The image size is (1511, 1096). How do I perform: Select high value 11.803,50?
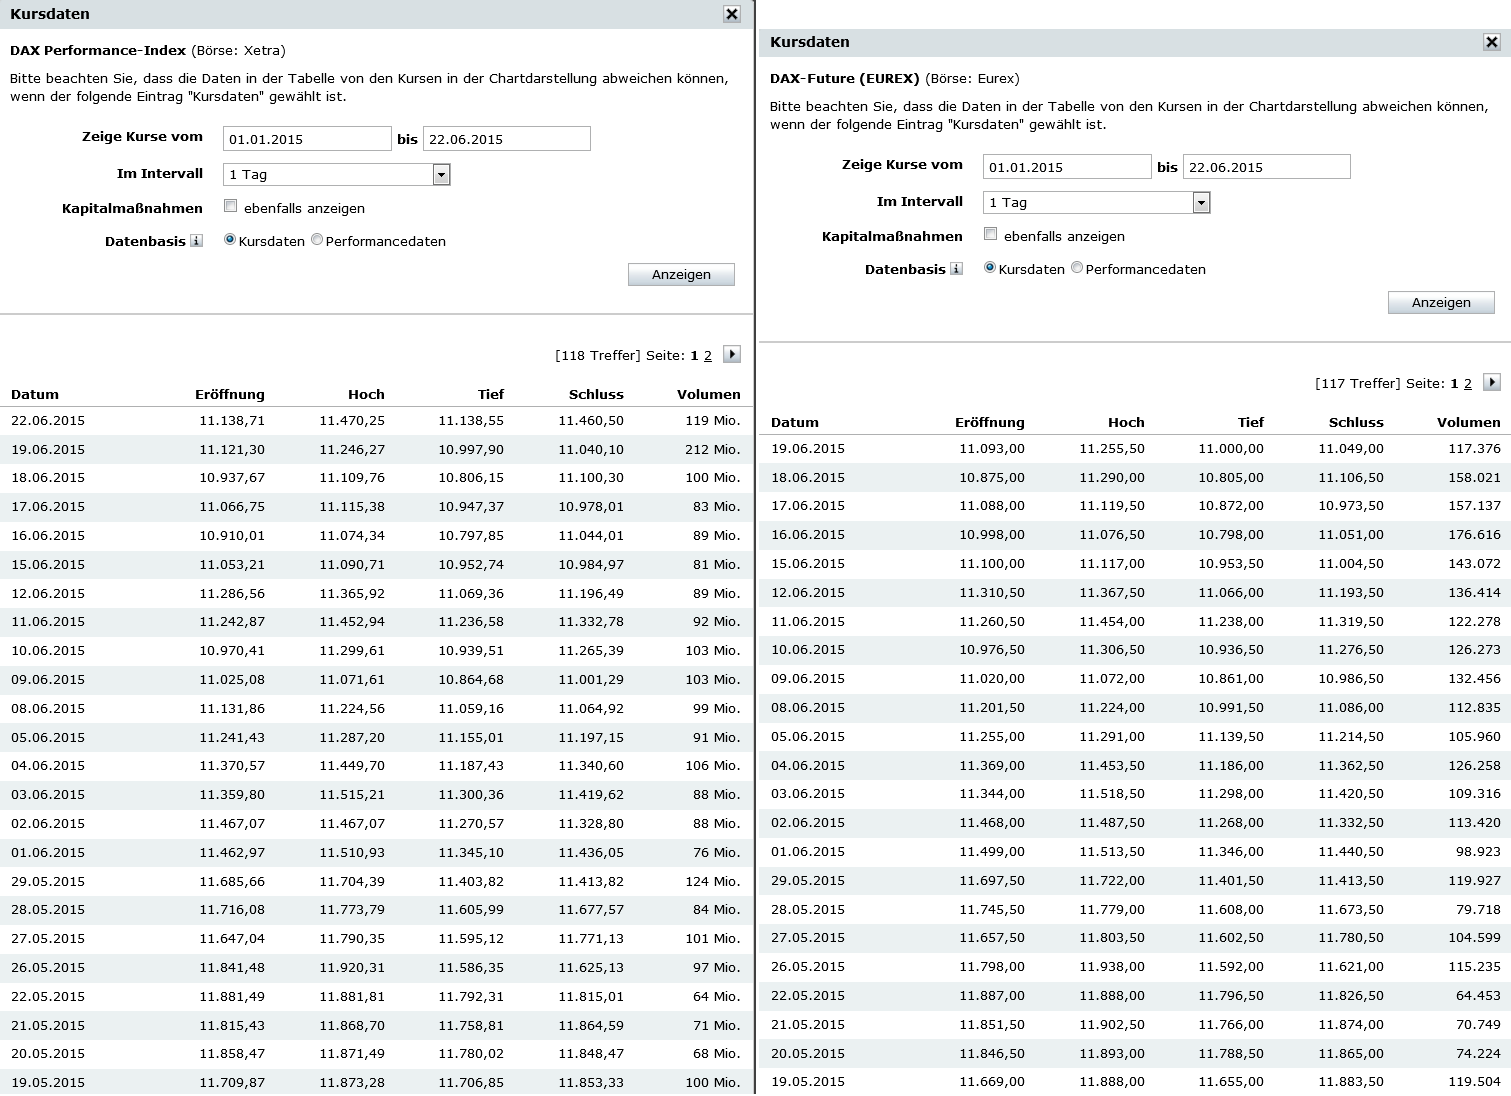click(1112, 938)
